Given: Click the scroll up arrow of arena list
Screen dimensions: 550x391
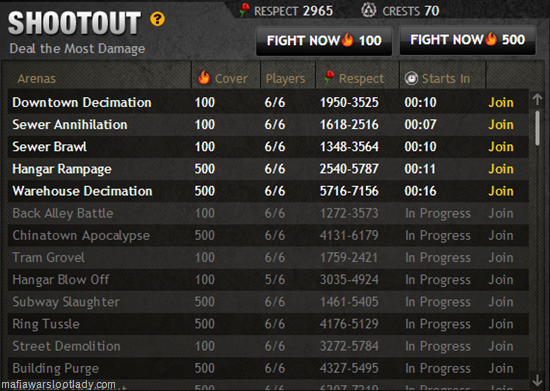Looking at the screenshot, I should click(537, 99).
